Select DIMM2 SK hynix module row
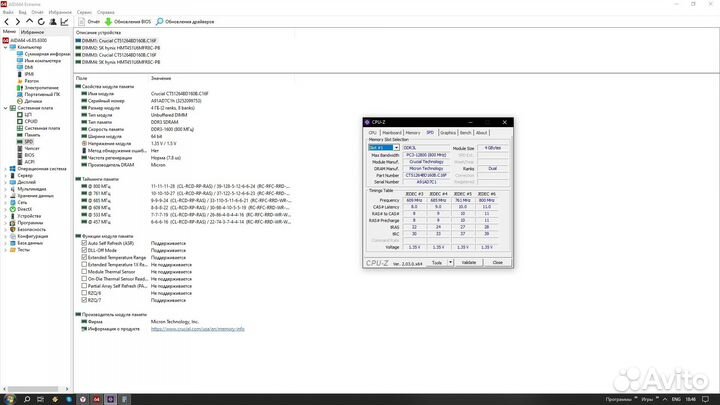The image size is (720, 405). tap(118, 48)
